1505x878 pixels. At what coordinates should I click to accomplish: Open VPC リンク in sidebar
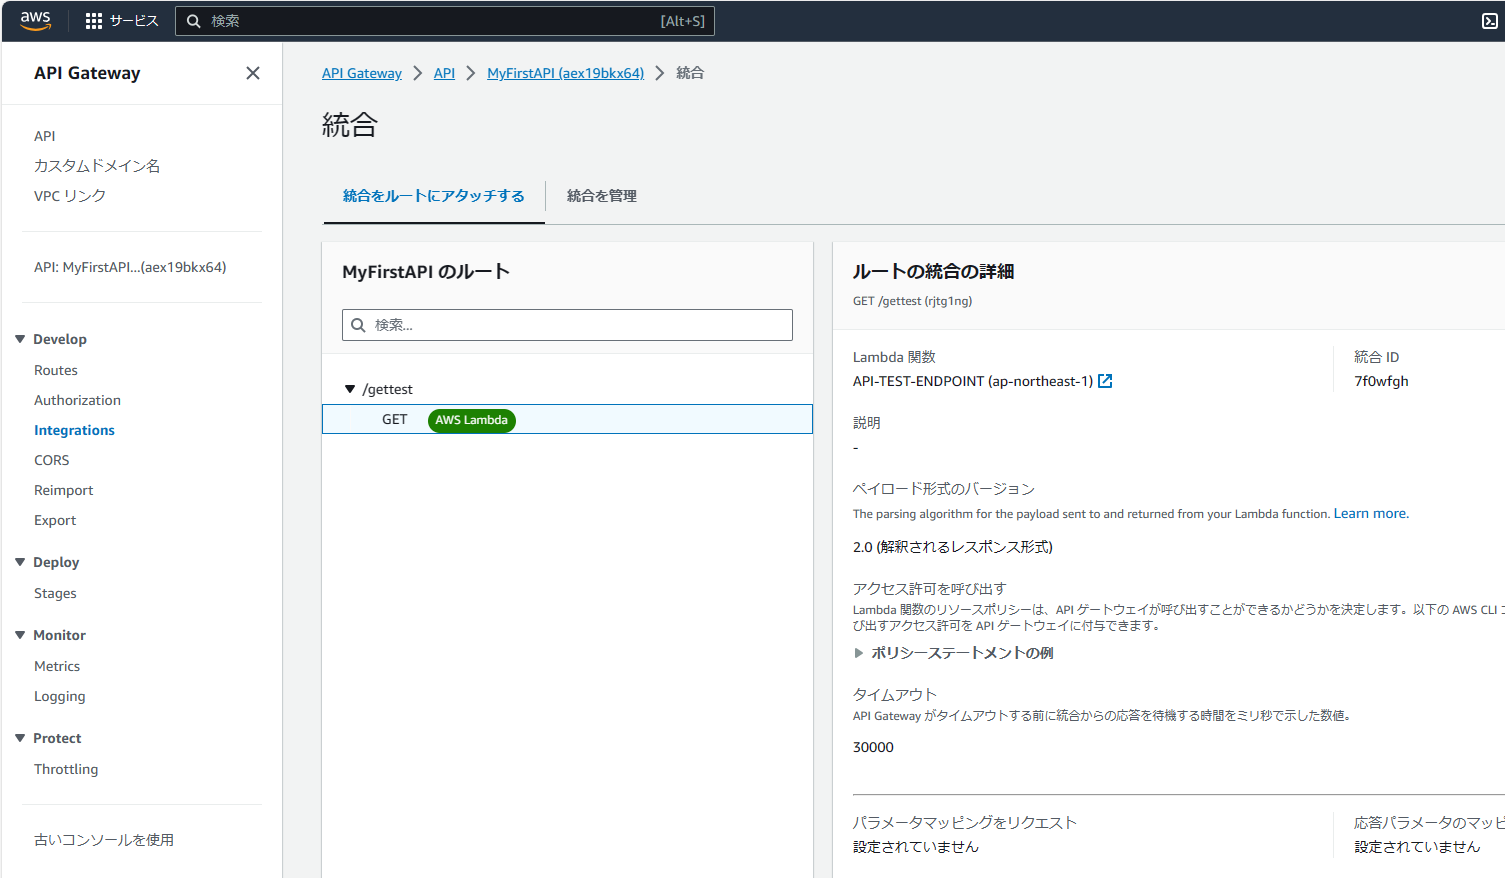point(70,196)
